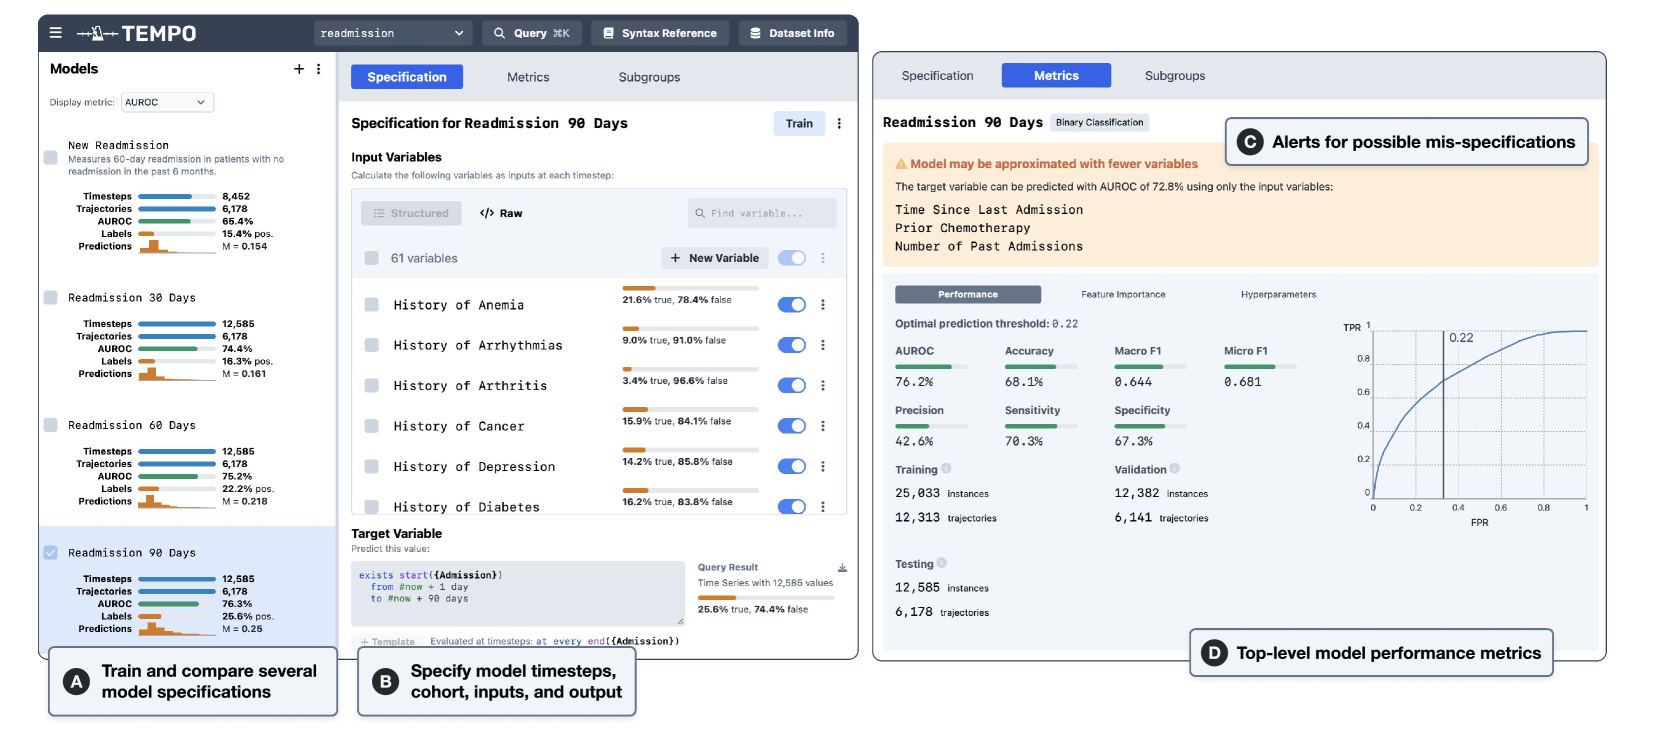This screenshot has height=731, width=1661.
Task: Open options menu for the History of Depression row
Action: (x=823, y=466)
